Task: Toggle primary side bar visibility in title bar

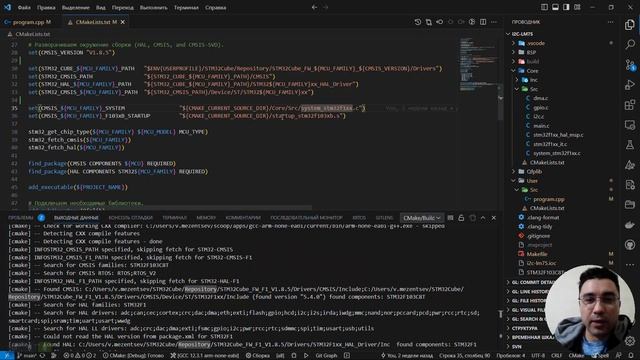Action: (x=544, y=7)
